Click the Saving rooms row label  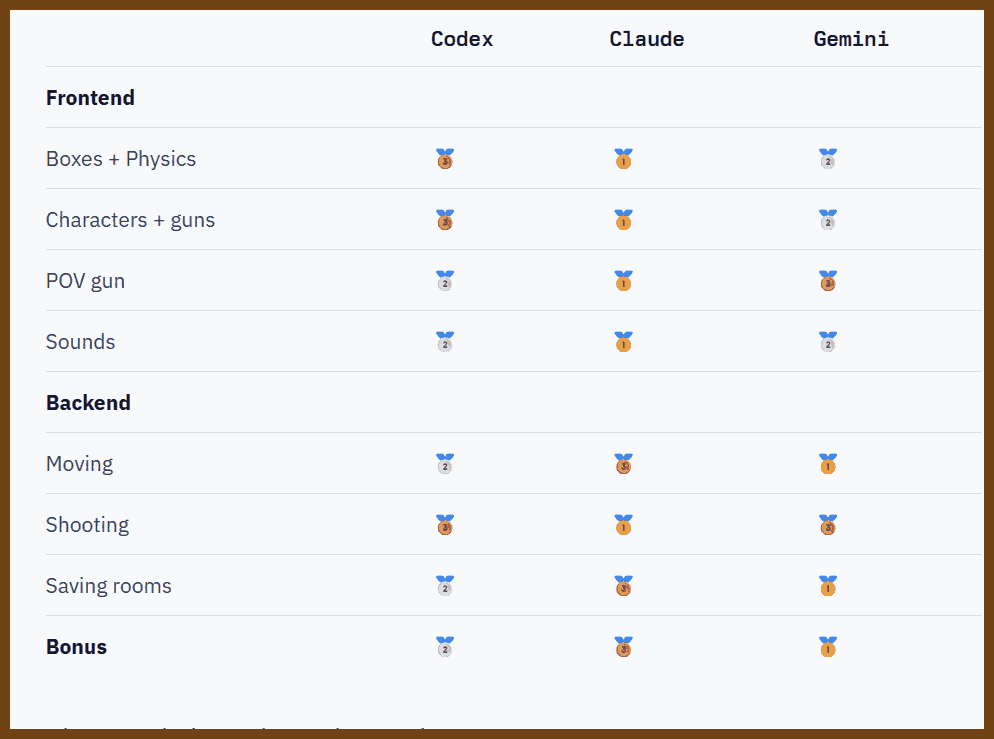click(108, 586)
